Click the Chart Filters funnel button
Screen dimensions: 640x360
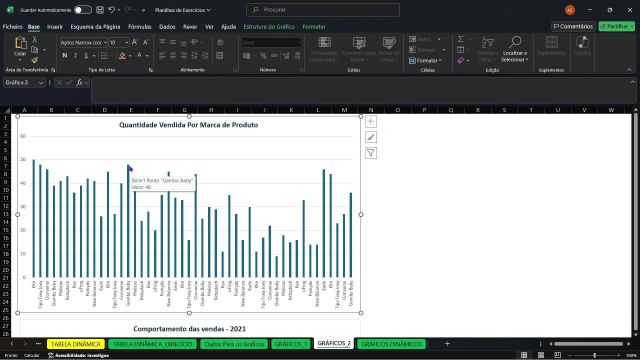click(371, 153)
